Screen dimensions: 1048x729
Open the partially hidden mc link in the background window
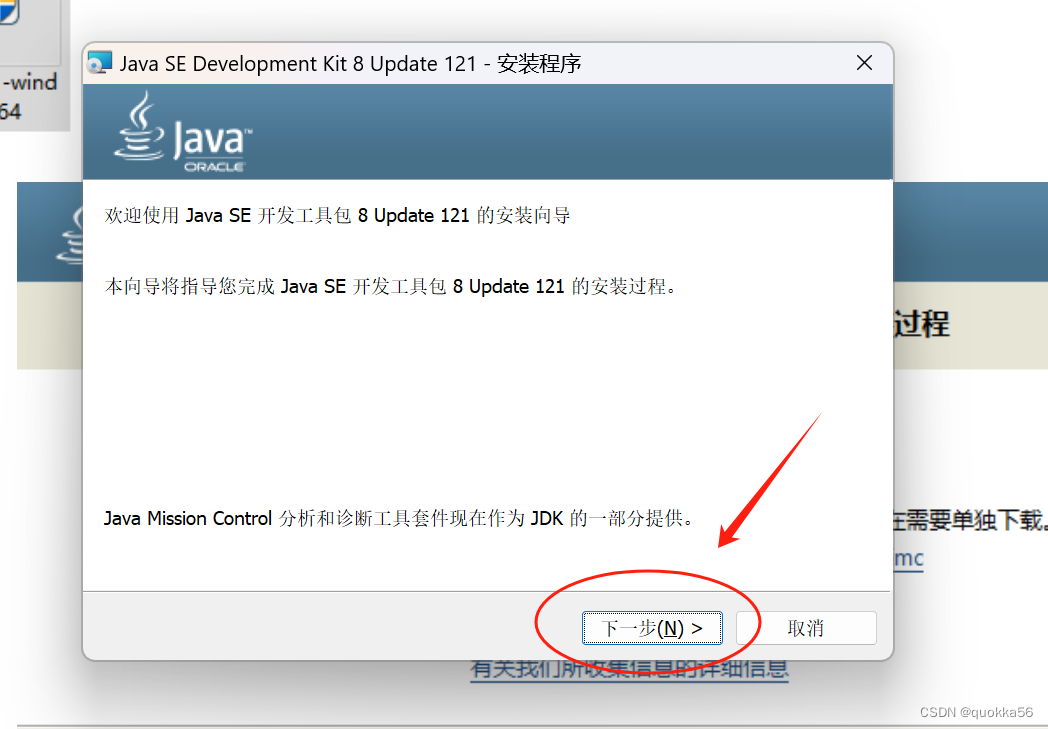coord(909,558)
